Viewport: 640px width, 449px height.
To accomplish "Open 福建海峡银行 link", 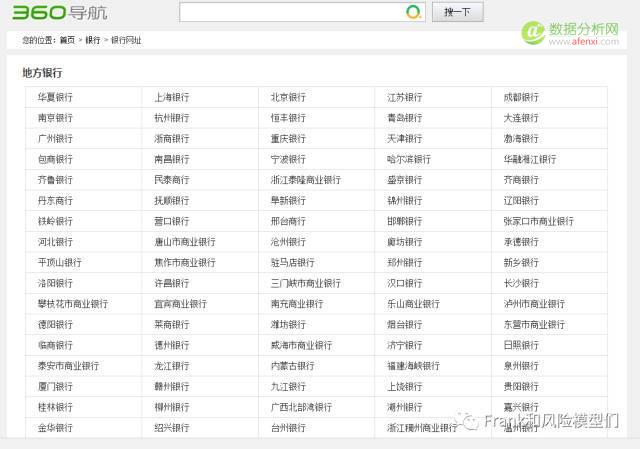I will 413,366.
